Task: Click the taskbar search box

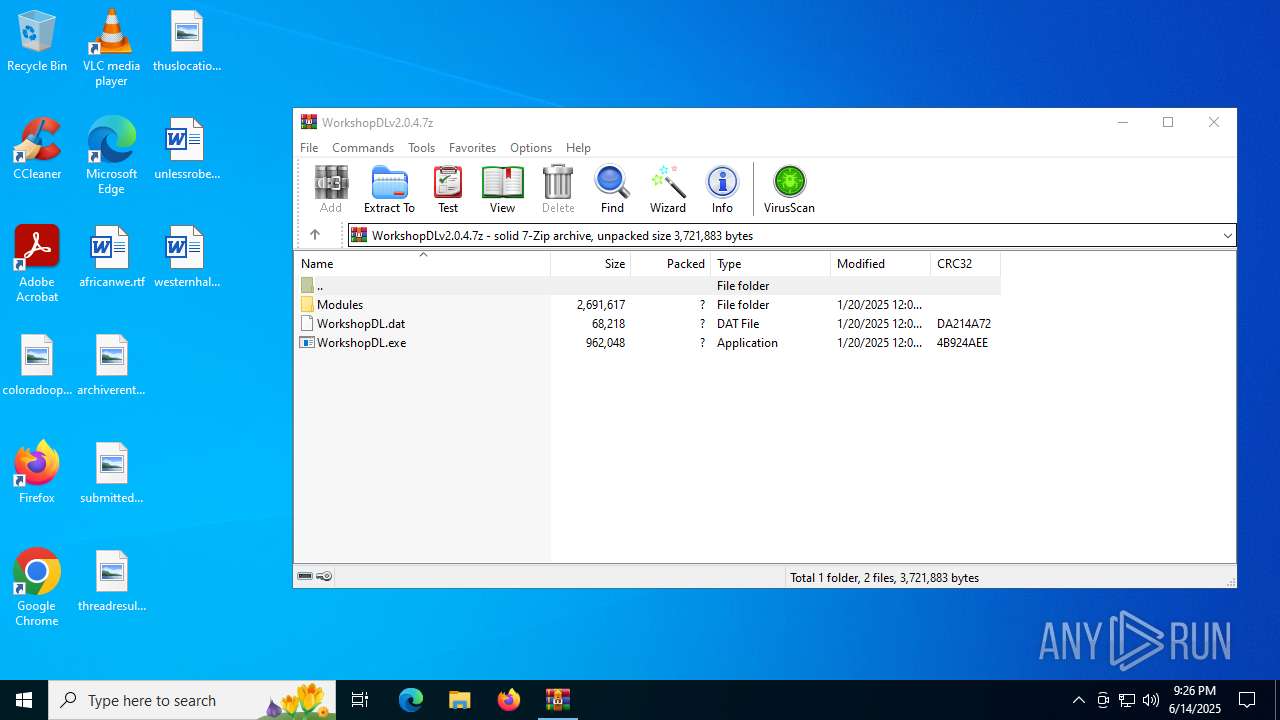Action: [x=191, y=700]
